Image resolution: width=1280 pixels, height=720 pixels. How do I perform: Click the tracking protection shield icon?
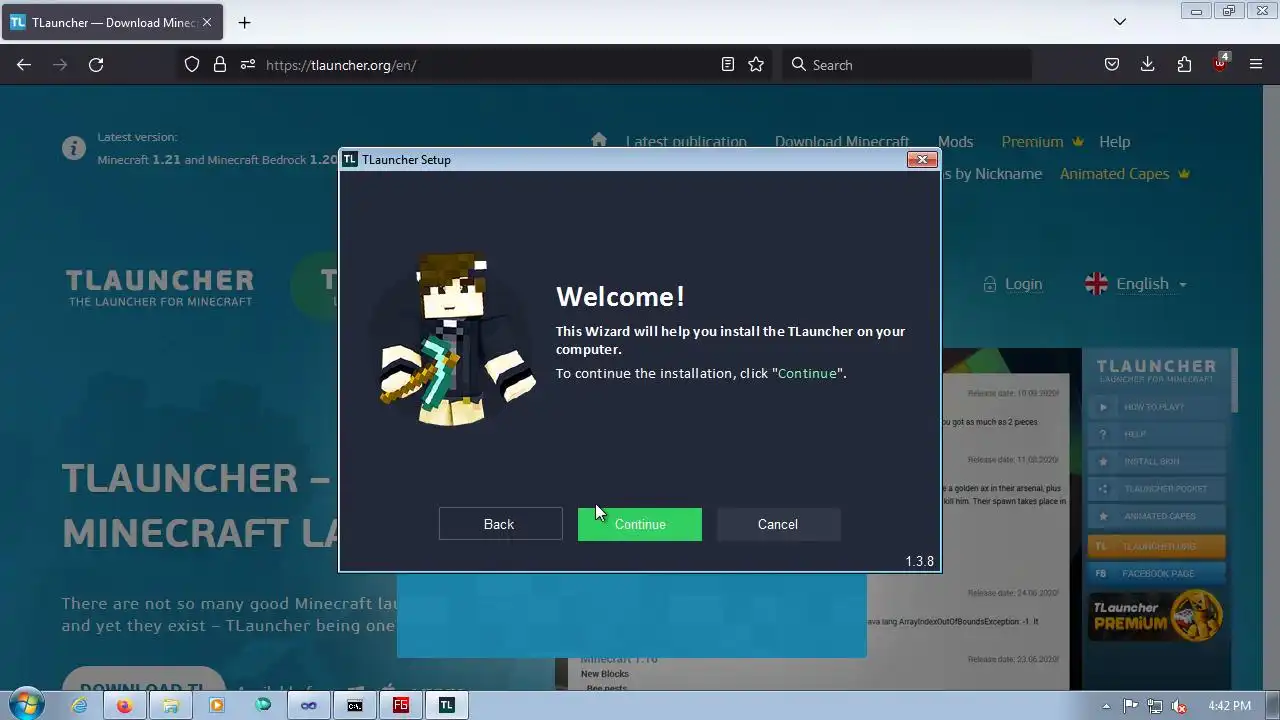point(192,64)
